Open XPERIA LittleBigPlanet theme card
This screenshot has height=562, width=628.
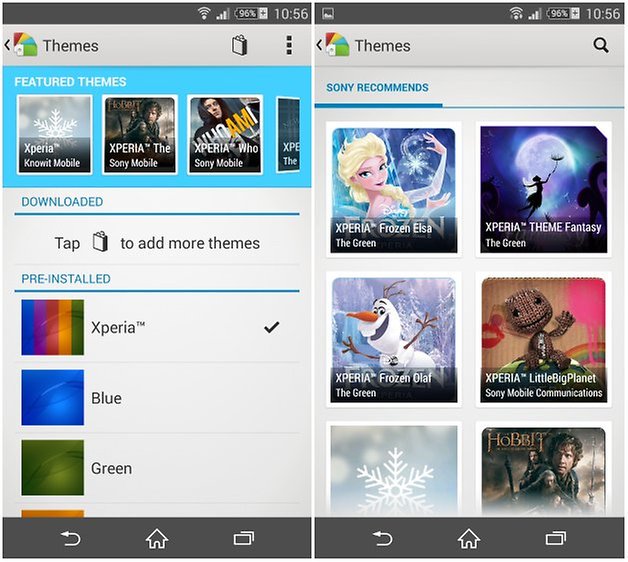tap(543, 340)
